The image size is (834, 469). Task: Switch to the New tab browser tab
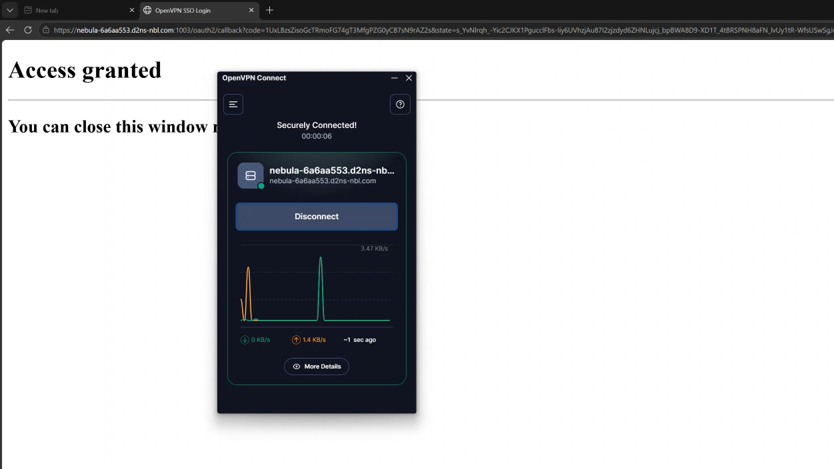coord(78,10)
